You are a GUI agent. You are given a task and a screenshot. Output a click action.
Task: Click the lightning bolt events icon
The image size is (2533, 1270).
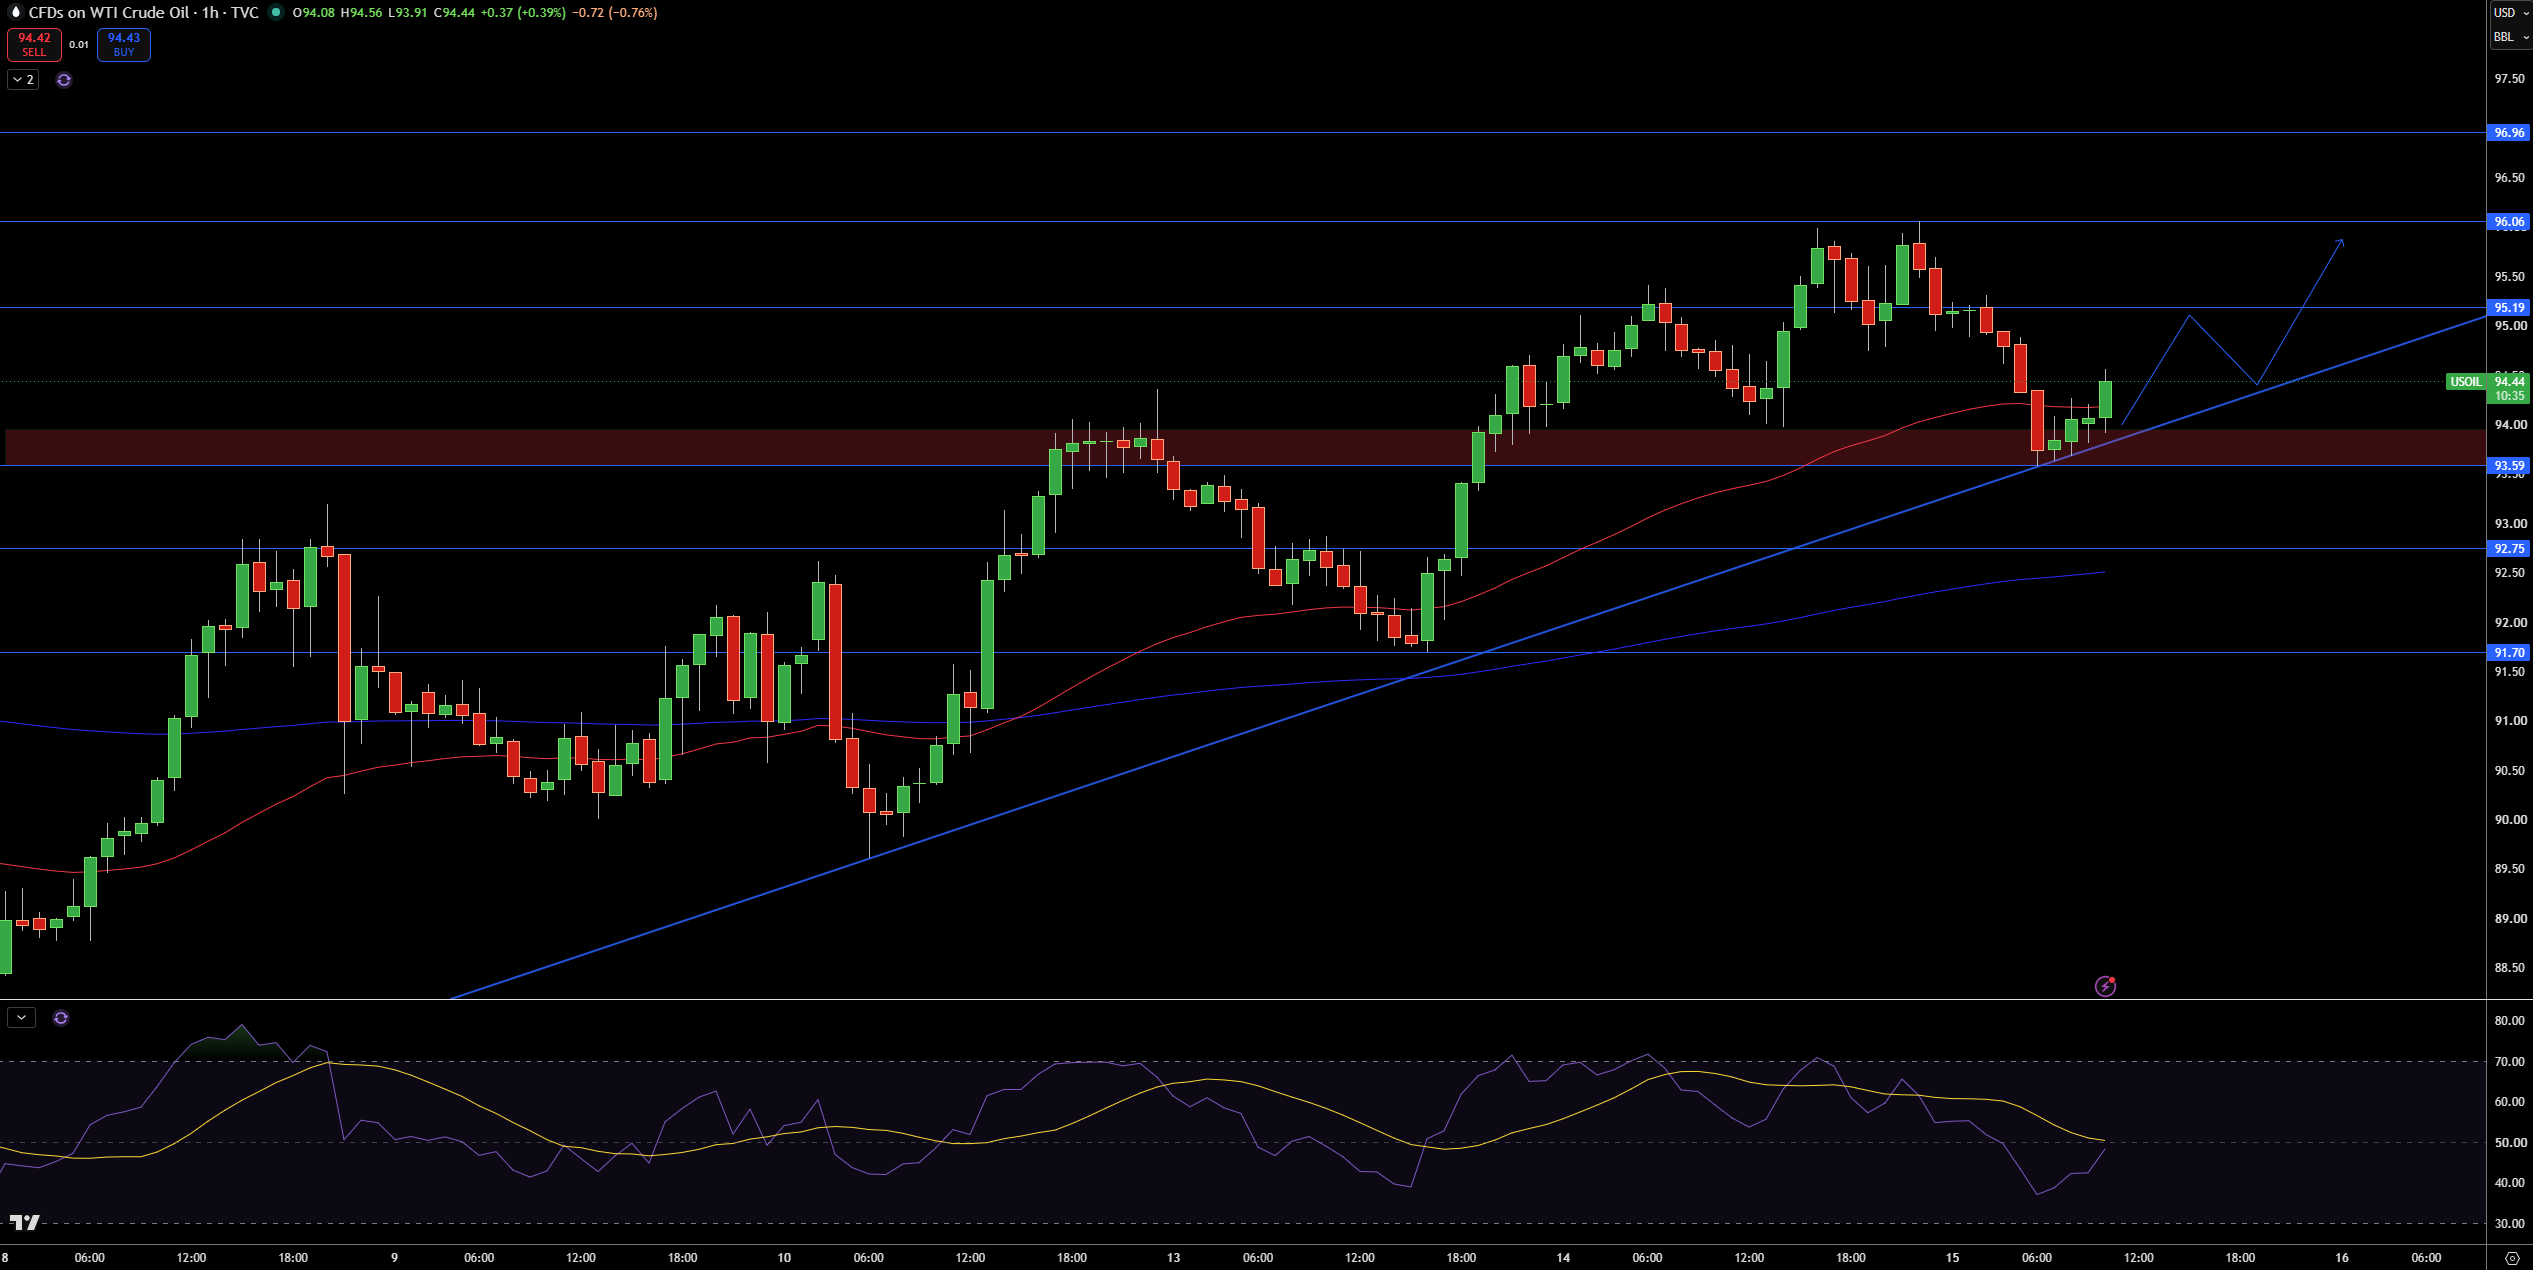2105,987
